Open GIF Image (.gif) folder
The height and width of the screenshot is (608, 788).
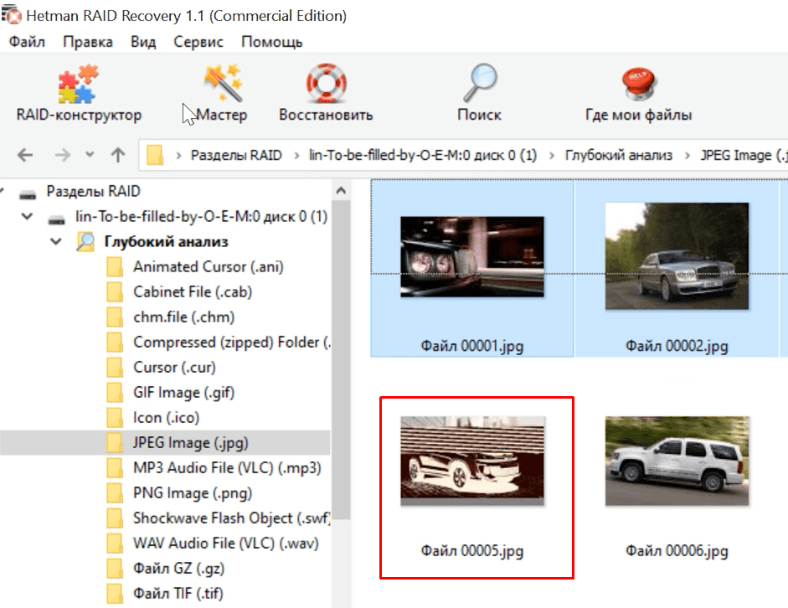coord(184,392)
